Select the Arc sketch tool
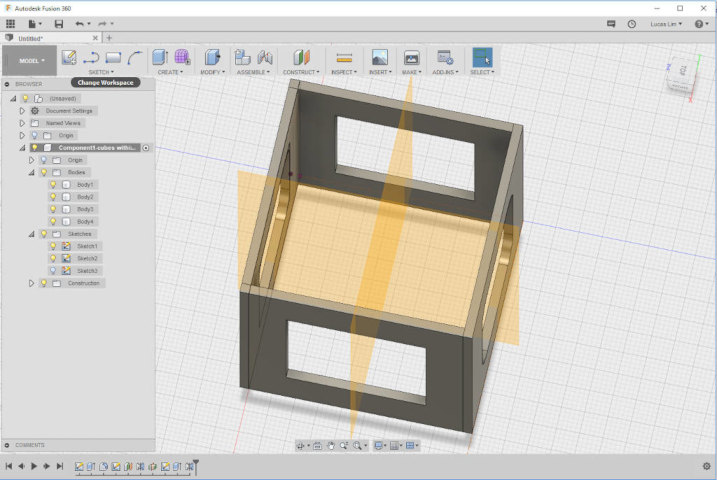717x480 pixels. click(x=135, y=58)
